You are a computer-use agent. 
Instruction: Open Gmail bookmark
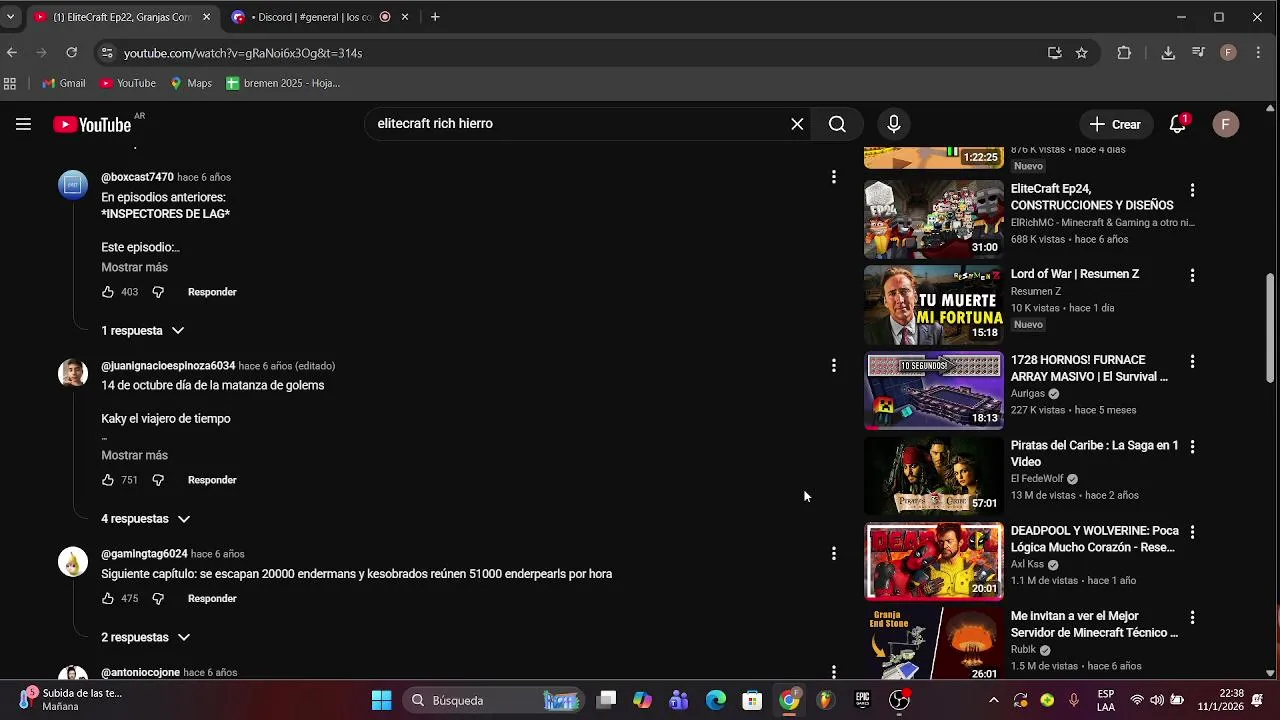coord(63,83)
